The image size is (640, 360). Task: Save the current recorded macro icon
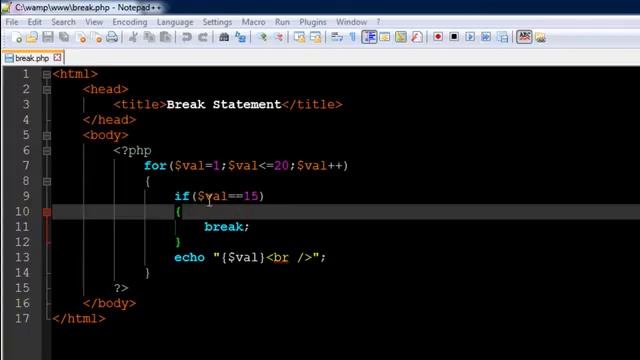click(x=503, y=38)
